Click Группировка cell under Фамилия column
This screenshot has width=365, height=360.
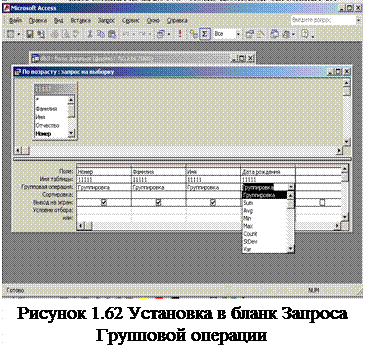pyautogui.click(x=158, y=187)
